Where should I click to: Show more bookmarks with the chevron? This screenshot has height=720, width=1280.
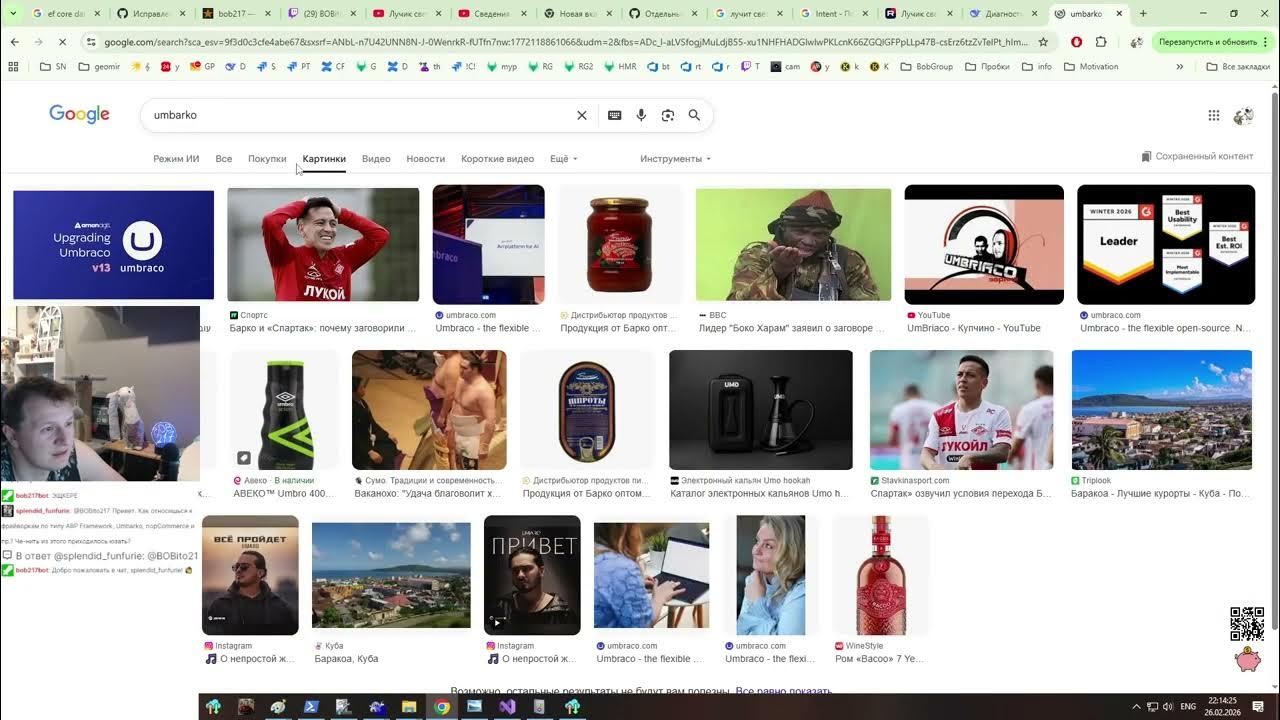click(1180, 67)
